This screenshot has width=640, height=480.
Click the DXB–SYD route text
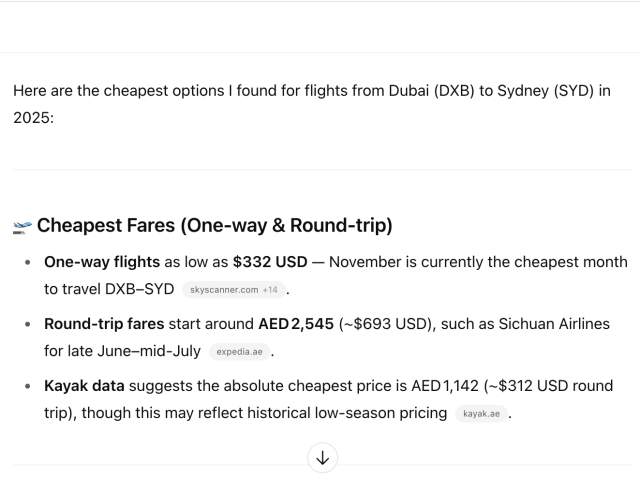140,289
